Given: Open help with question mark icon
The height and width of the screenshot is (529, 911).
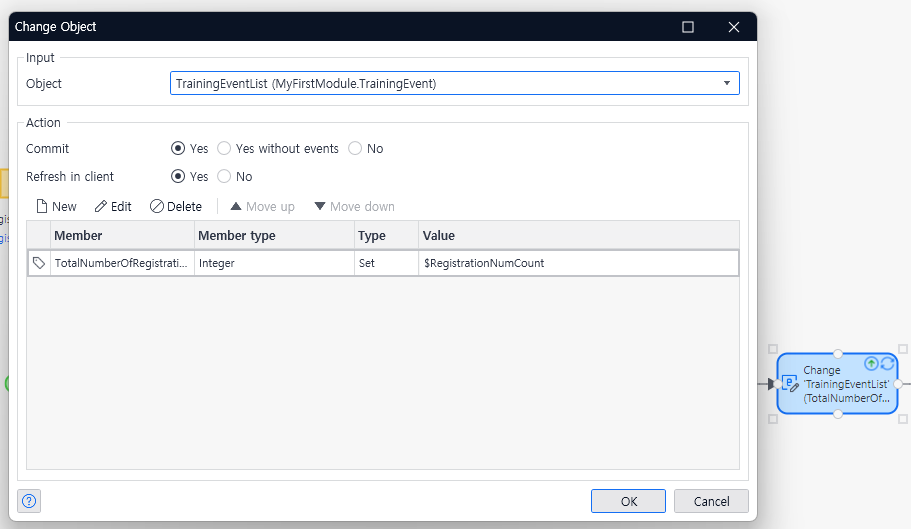Looking at the screenshot, I should point(29,501).
